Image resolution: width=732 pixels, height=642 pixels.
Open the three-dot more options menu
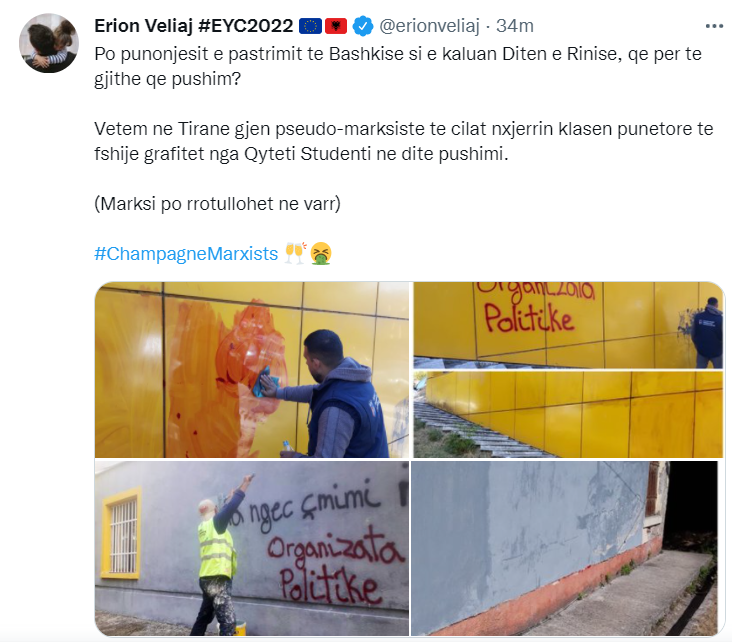coord(714,26)
